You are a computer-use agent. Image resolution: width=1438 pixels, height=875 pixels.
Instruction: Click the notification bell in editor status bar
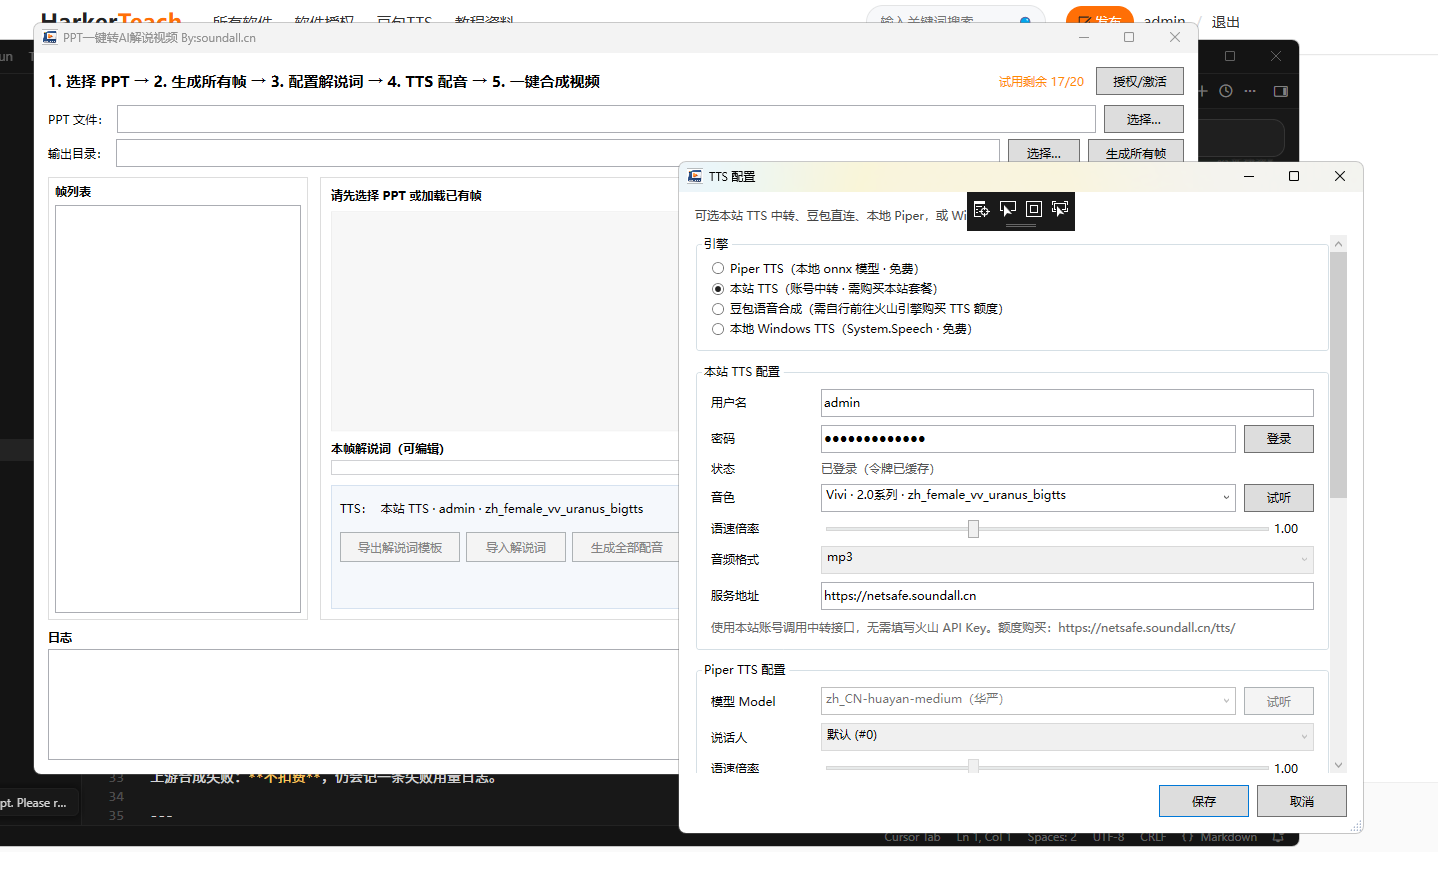point(1278,837)
